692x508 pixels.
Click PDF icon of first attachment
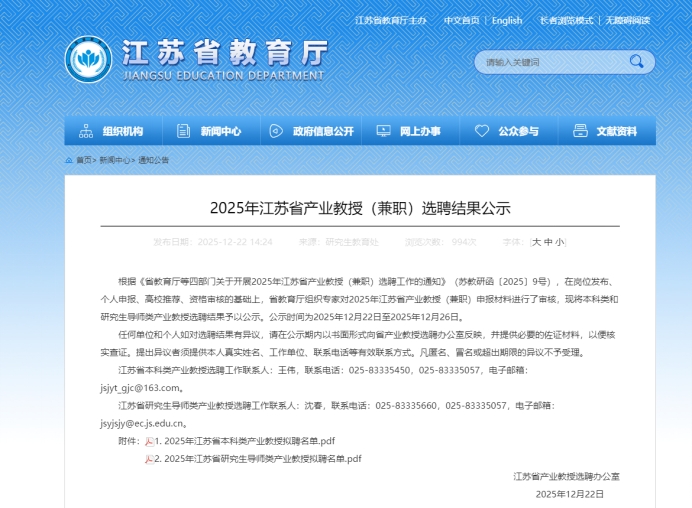click(149, 441)
